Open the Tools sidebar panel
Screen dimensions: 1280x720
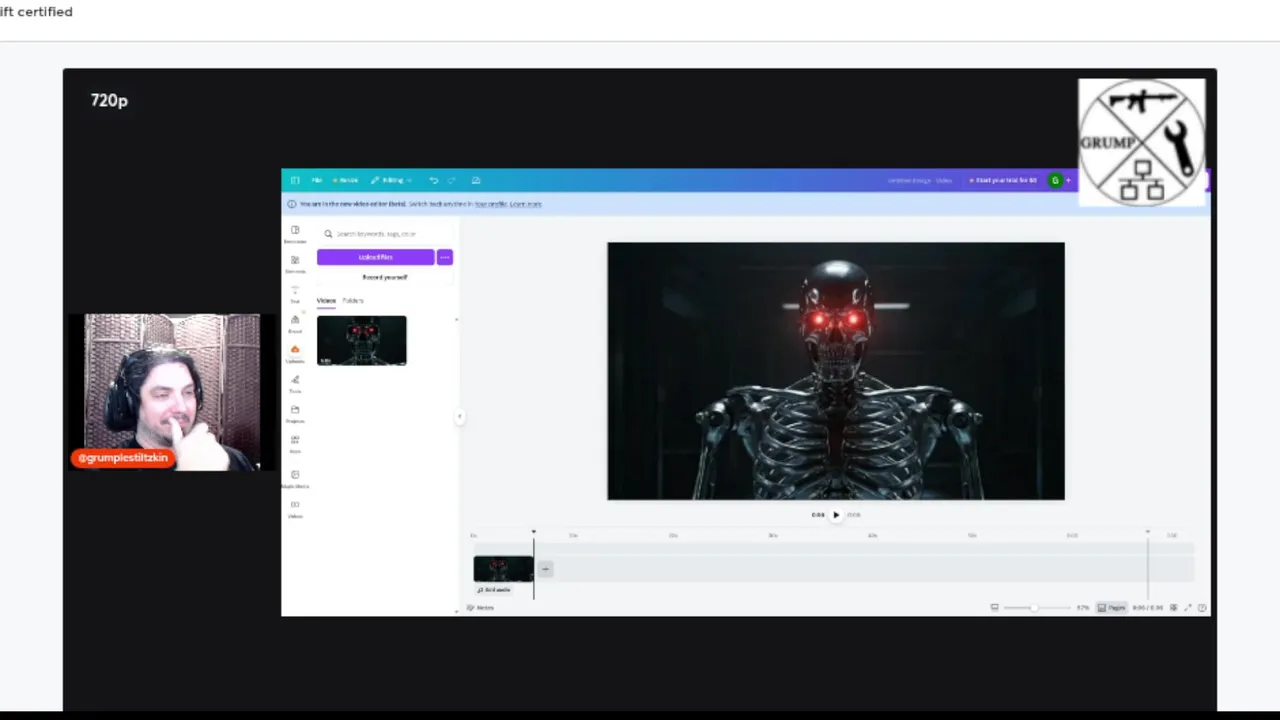pos(295,384)
